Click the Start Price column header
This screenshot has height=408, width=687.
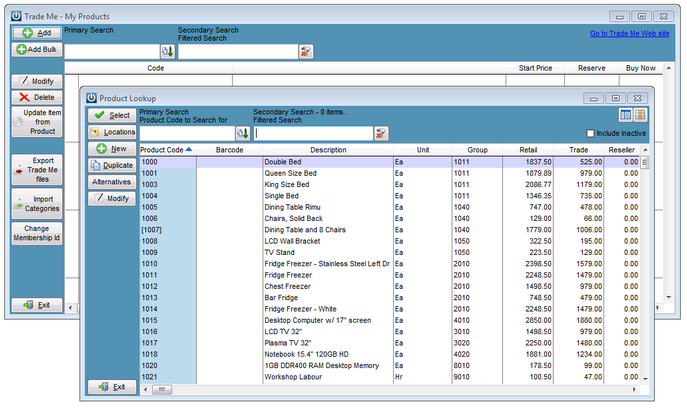[x=535, y=68]
